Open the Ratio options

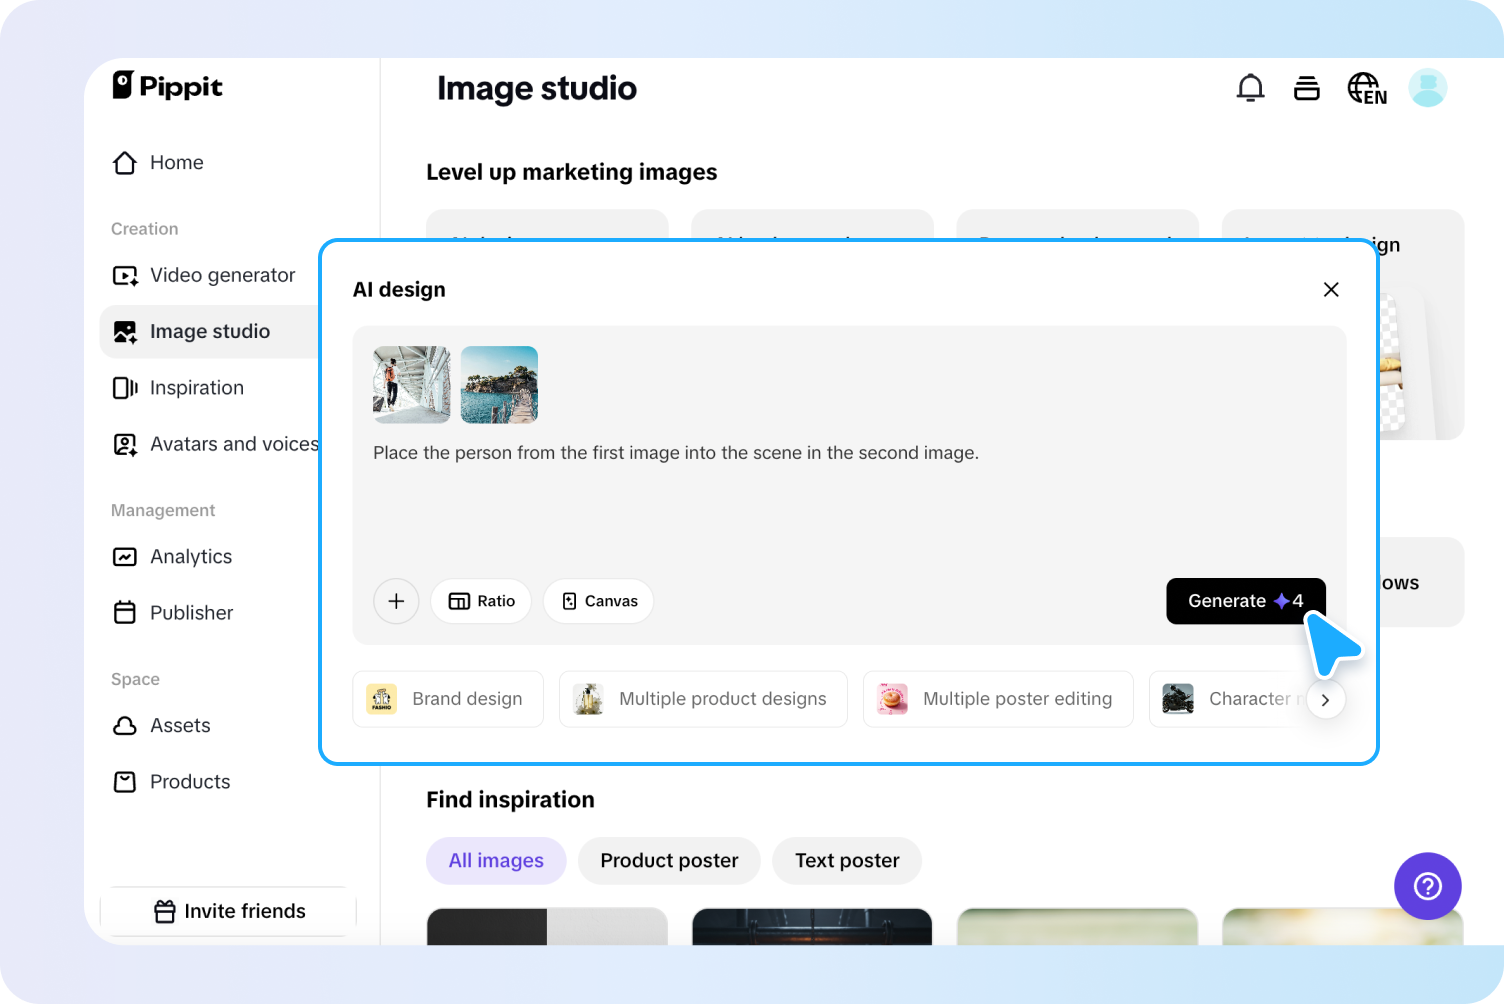[x=481, y=601]
